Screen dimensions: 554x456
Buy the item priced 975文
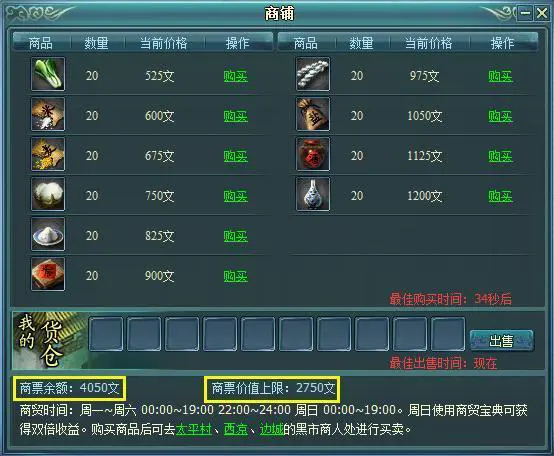point(501,76)
